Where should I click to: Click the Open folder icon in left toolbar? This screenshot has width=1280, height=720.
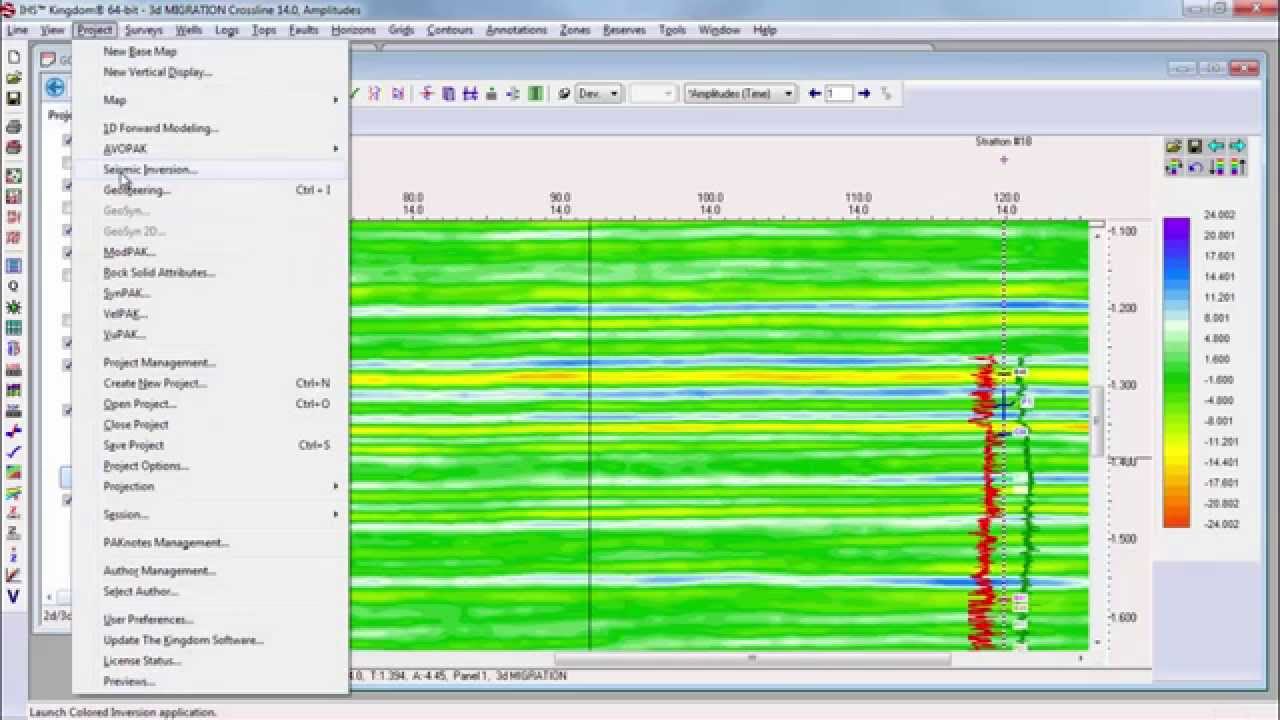(x=14, y=77)
